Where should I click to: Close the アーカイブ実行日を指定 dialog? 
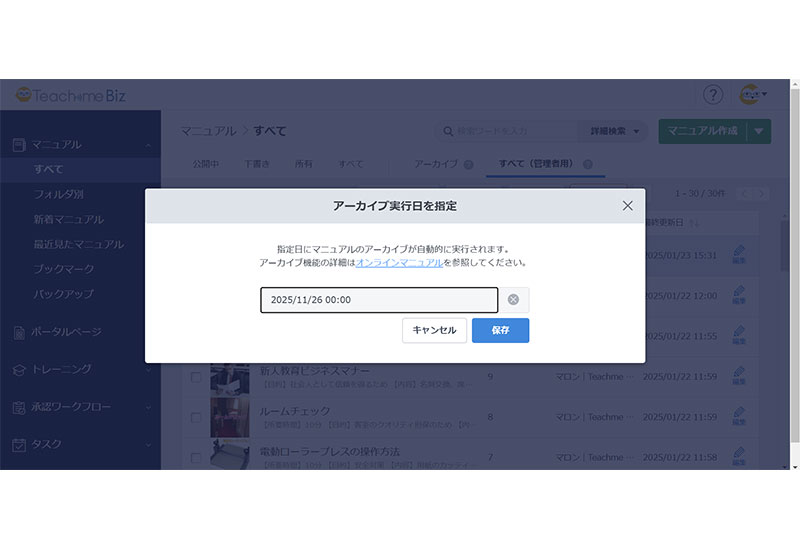[627, 205]
